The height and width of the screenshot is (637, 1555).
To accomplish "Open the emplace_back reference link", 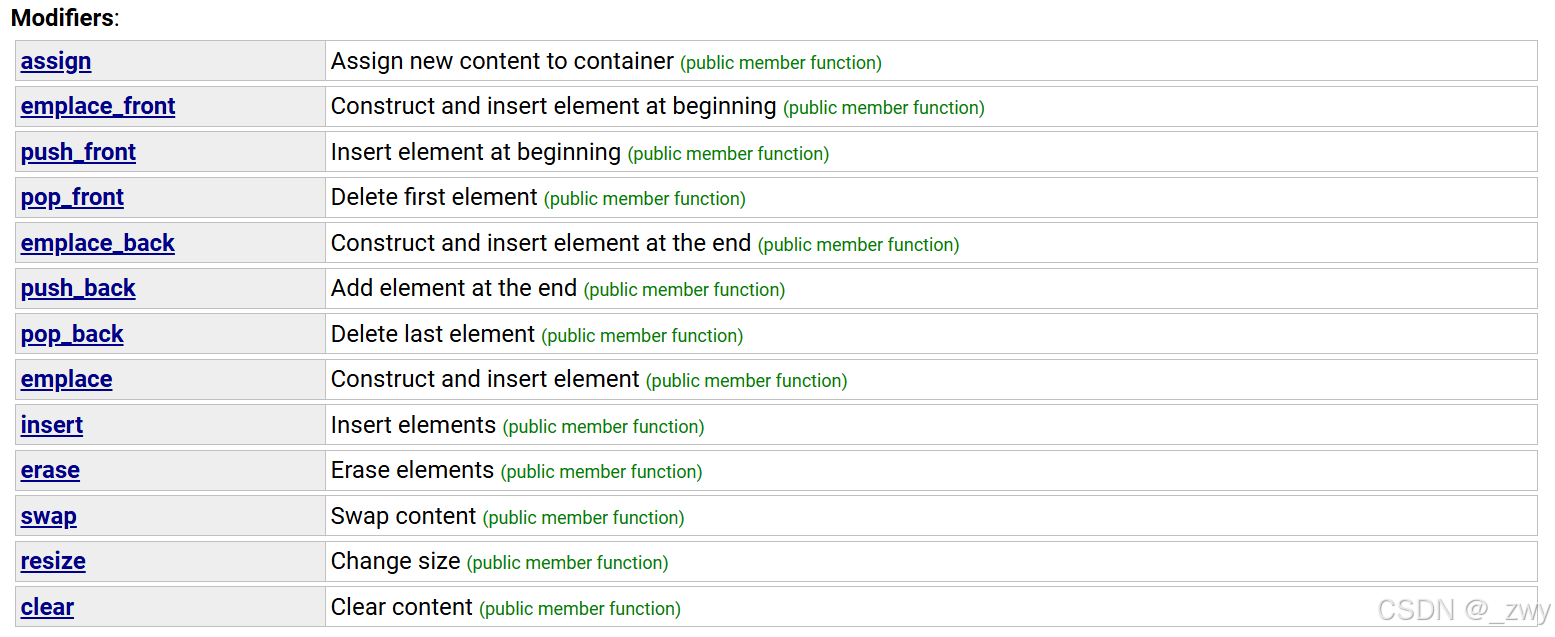I will (x=98, y=243).
